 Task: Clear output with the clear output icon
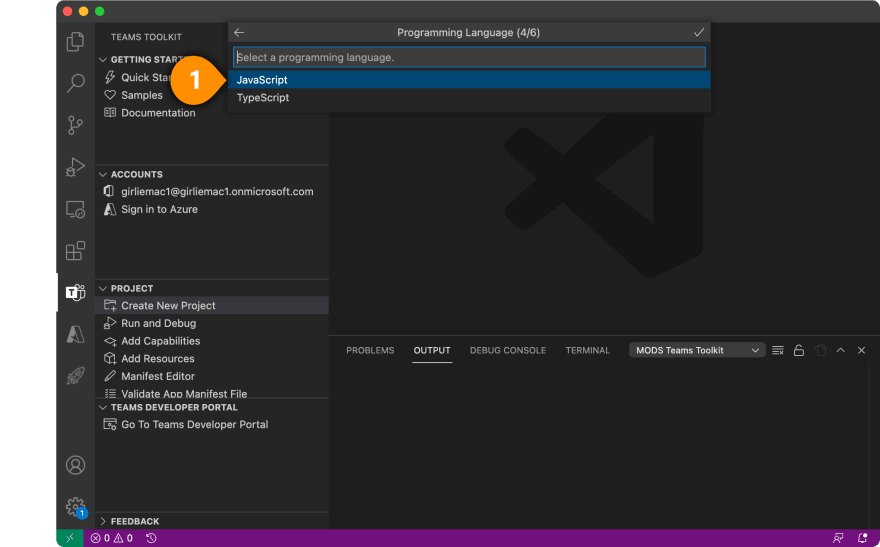click(x=778, y=350)
